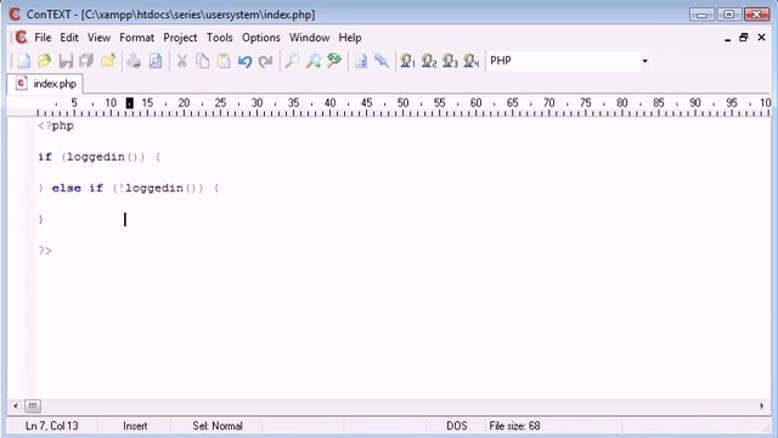This screenshot has width=778, height=438.
Task: Click the file list document icon
Action: click(361, 61)
